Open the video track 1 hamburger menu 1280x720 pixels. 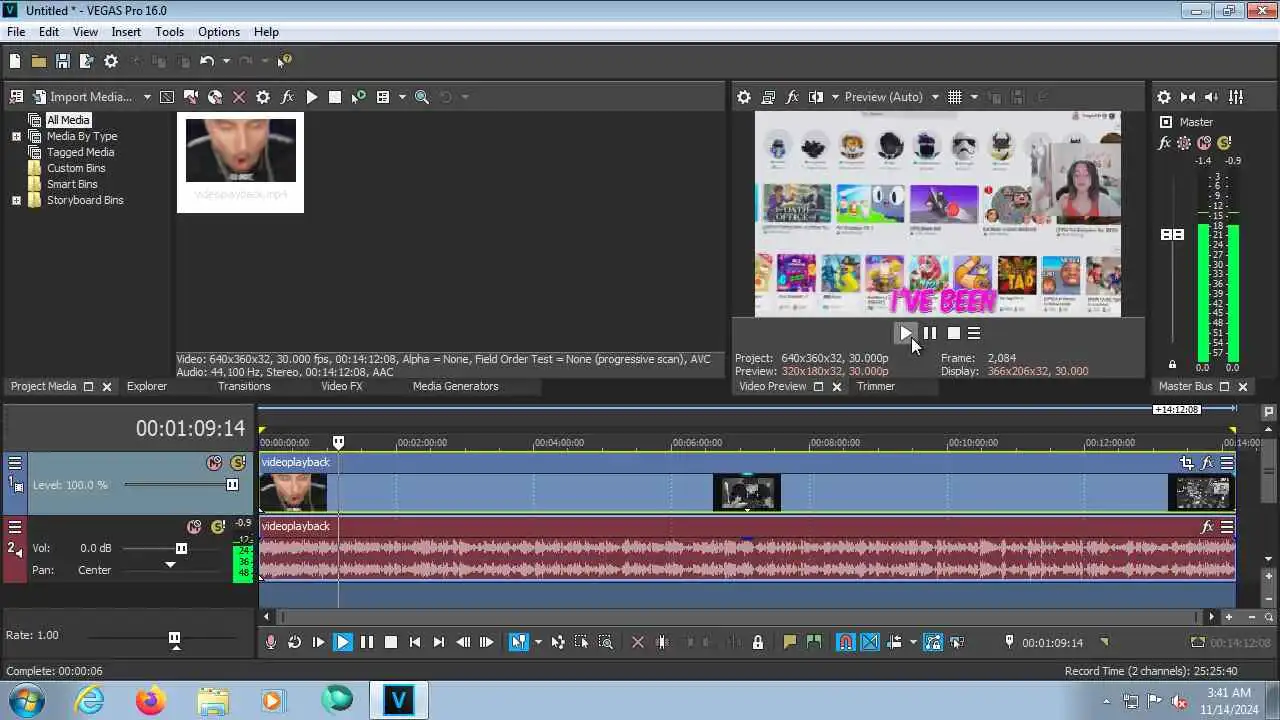click(x=15, y=463)
